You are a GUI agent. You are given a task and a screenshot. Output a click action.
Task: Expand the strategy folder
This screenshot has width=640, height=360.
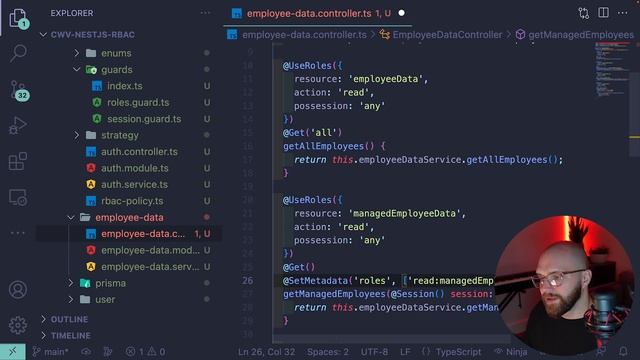(120, 135)
